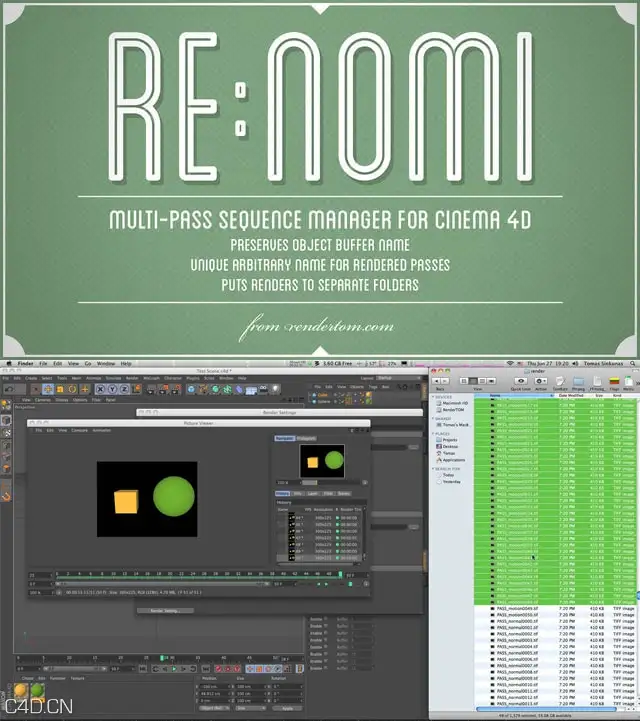Click the Light bulb icon in toolbar
Screen dimensions: 640x721
275,389
